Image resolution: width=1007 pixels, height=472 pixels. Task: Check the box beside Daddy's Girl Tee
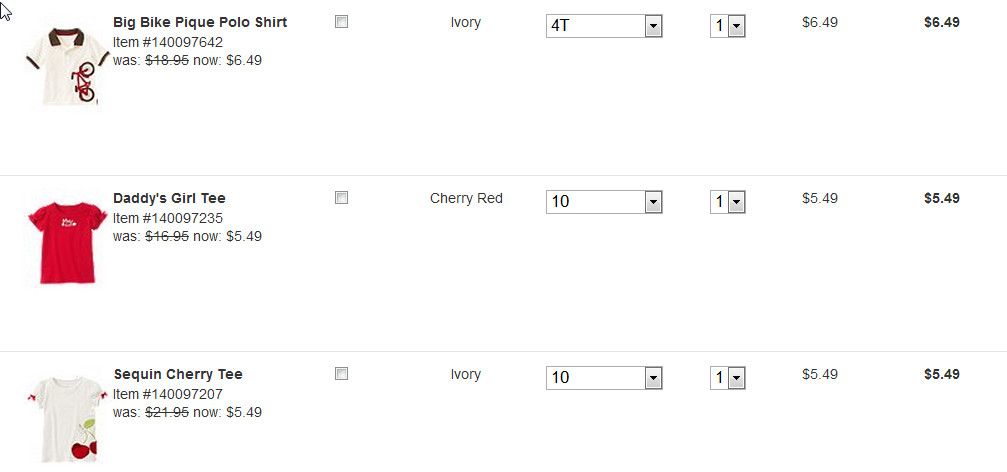click(x=341, y=198)
